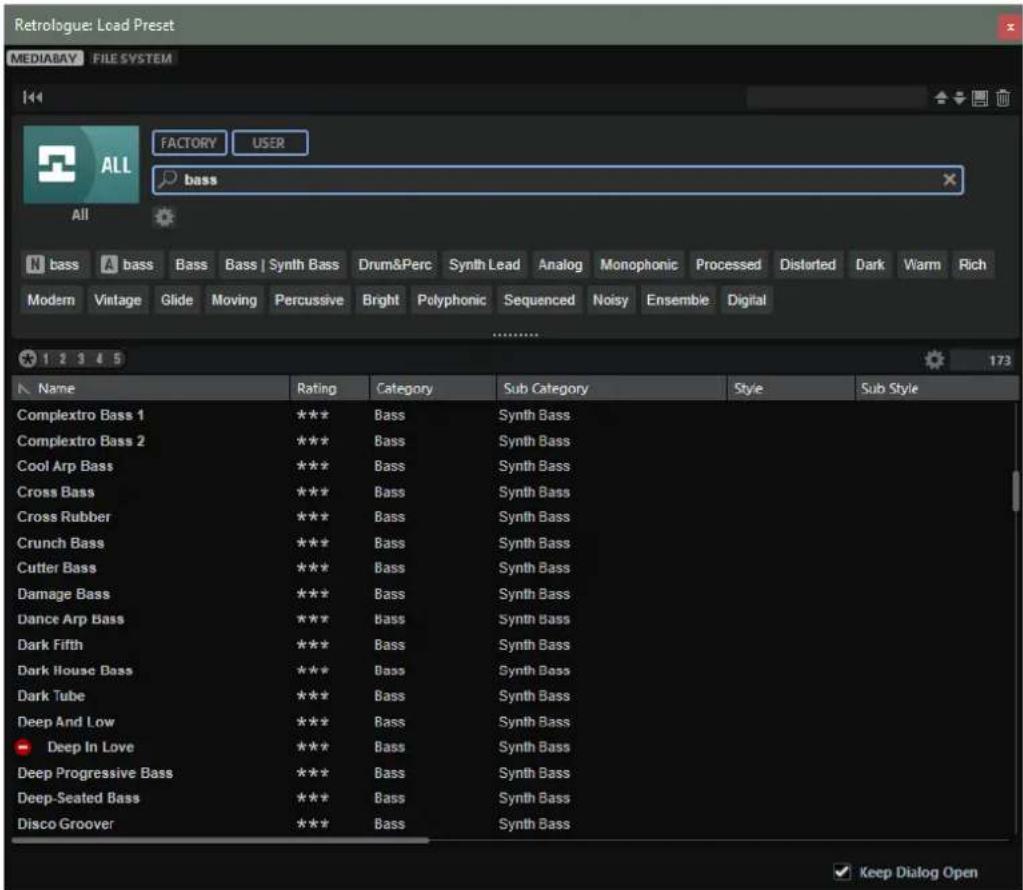This screenshot has width=1023, height=890.
Task: Apply the Vintage tag filter
Action: [117, 299]
